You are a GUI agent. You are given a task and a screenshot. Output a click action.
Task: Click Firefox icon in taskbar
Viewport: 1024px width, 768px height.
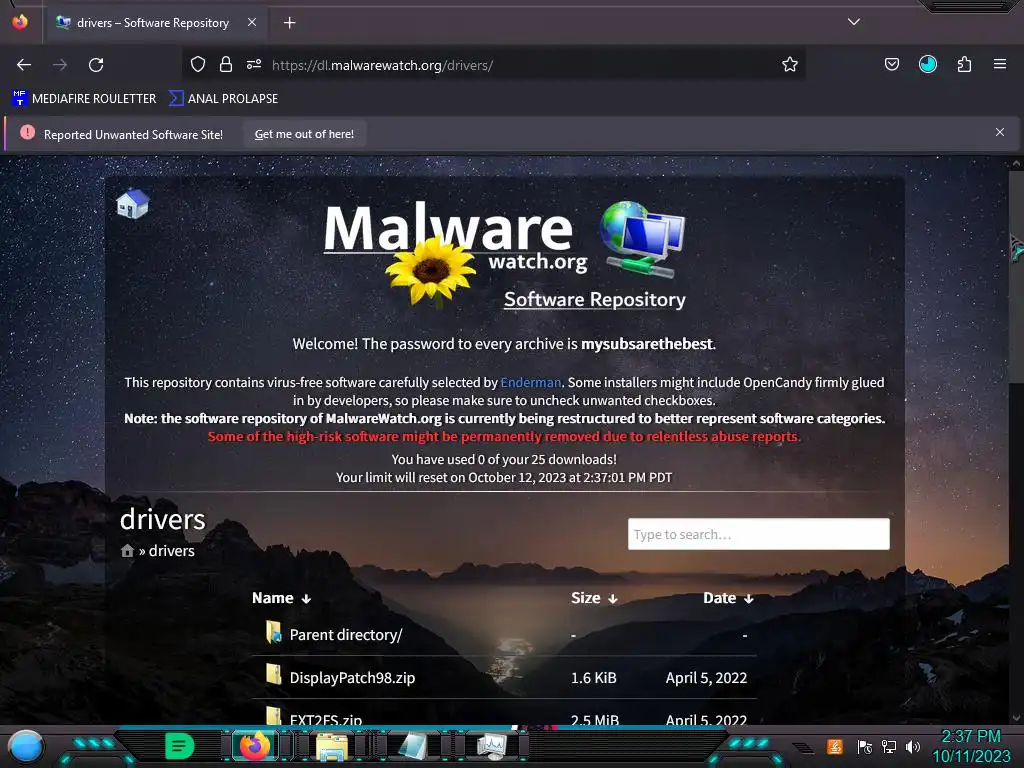(255, 746)
